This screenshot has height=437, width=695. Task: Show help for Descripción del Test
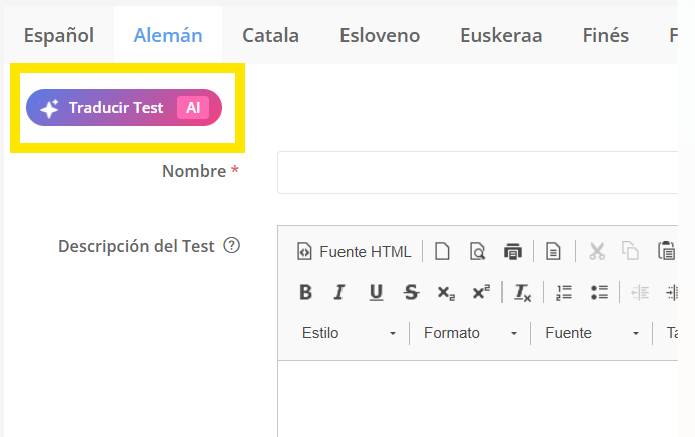[x=232, y=246]
